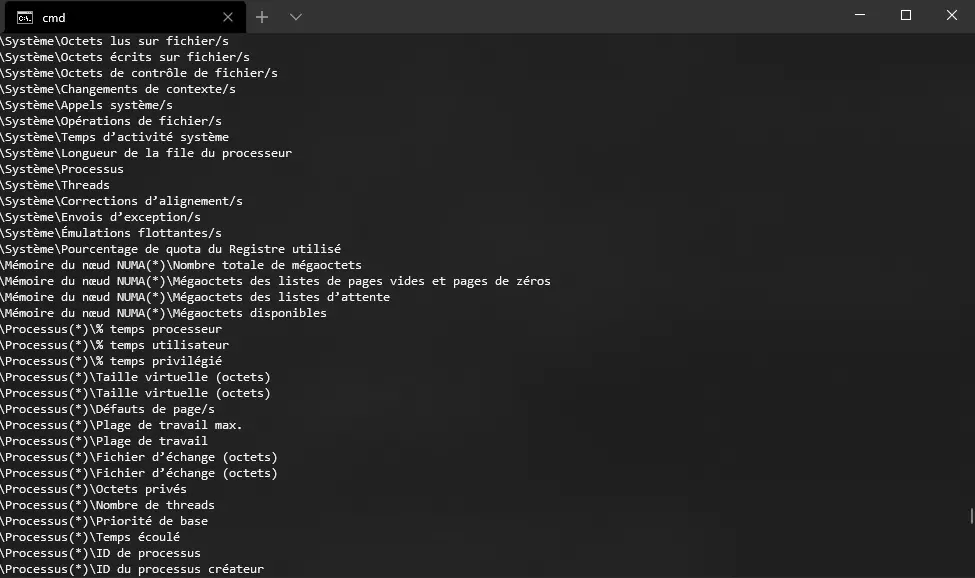Click \Processus(*)\ID du processus créateur

[132, 569]
